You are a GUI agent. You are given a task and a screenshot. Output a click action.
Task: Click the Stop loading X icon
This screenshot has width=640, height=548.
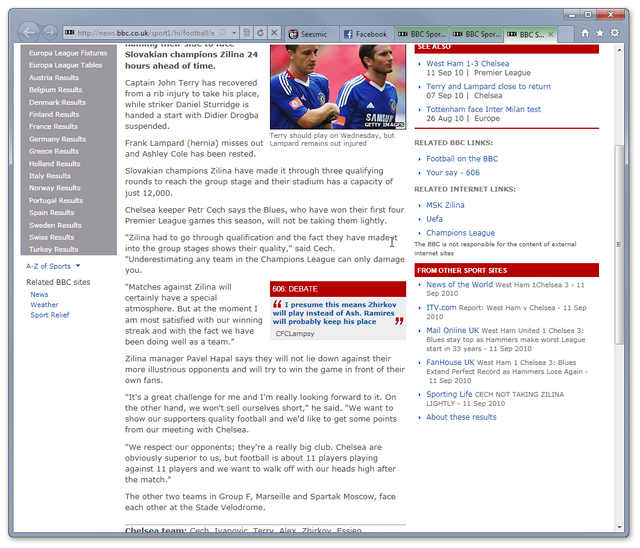click(274, 33)
